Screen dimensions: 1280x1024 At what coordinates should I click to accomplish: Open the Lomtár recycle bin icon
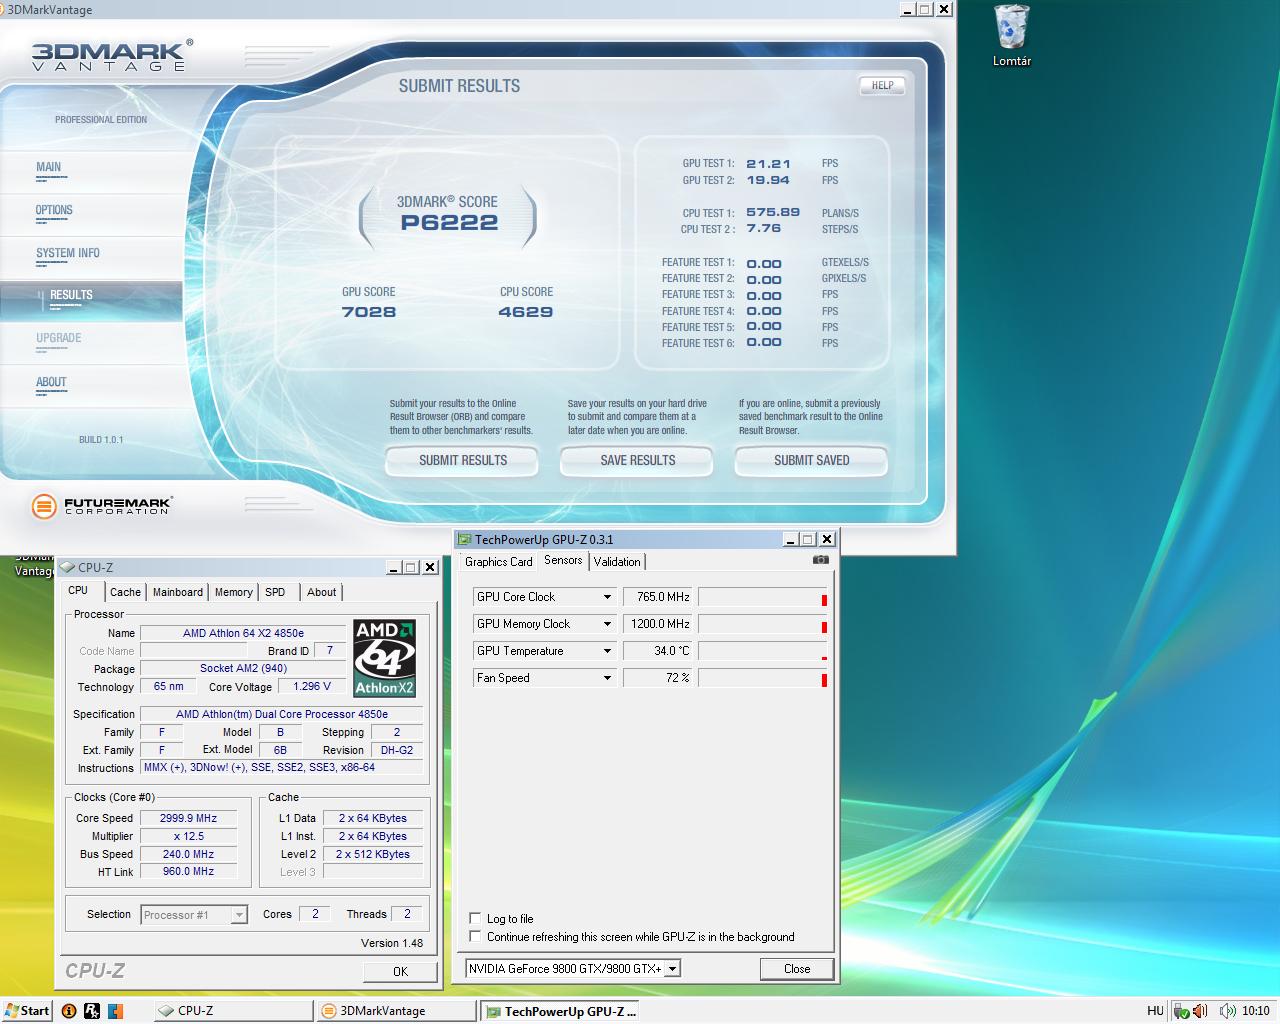tap(1012, 36)
